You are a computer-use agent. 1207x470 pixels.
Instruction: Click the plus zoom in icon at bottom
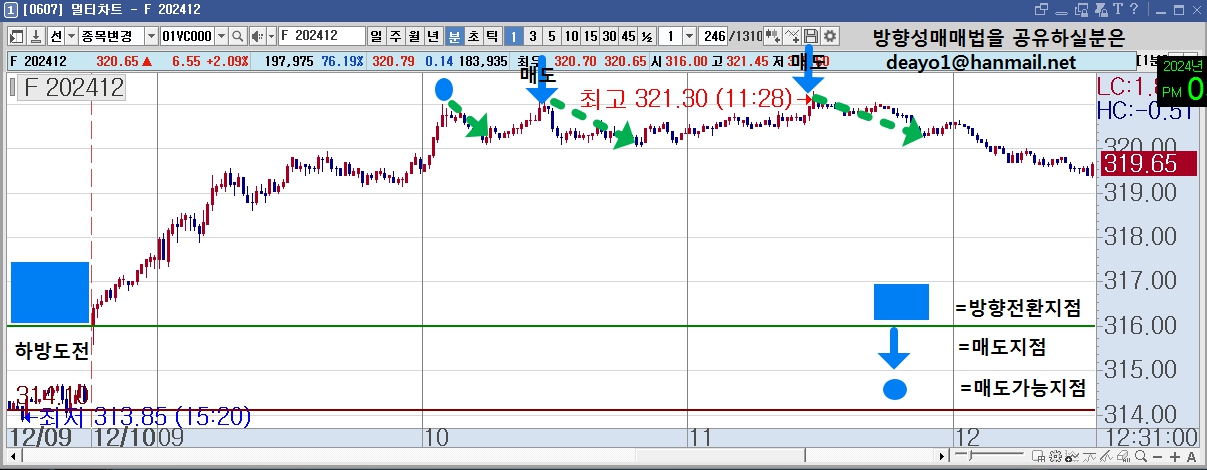[x=1175, y=457]
